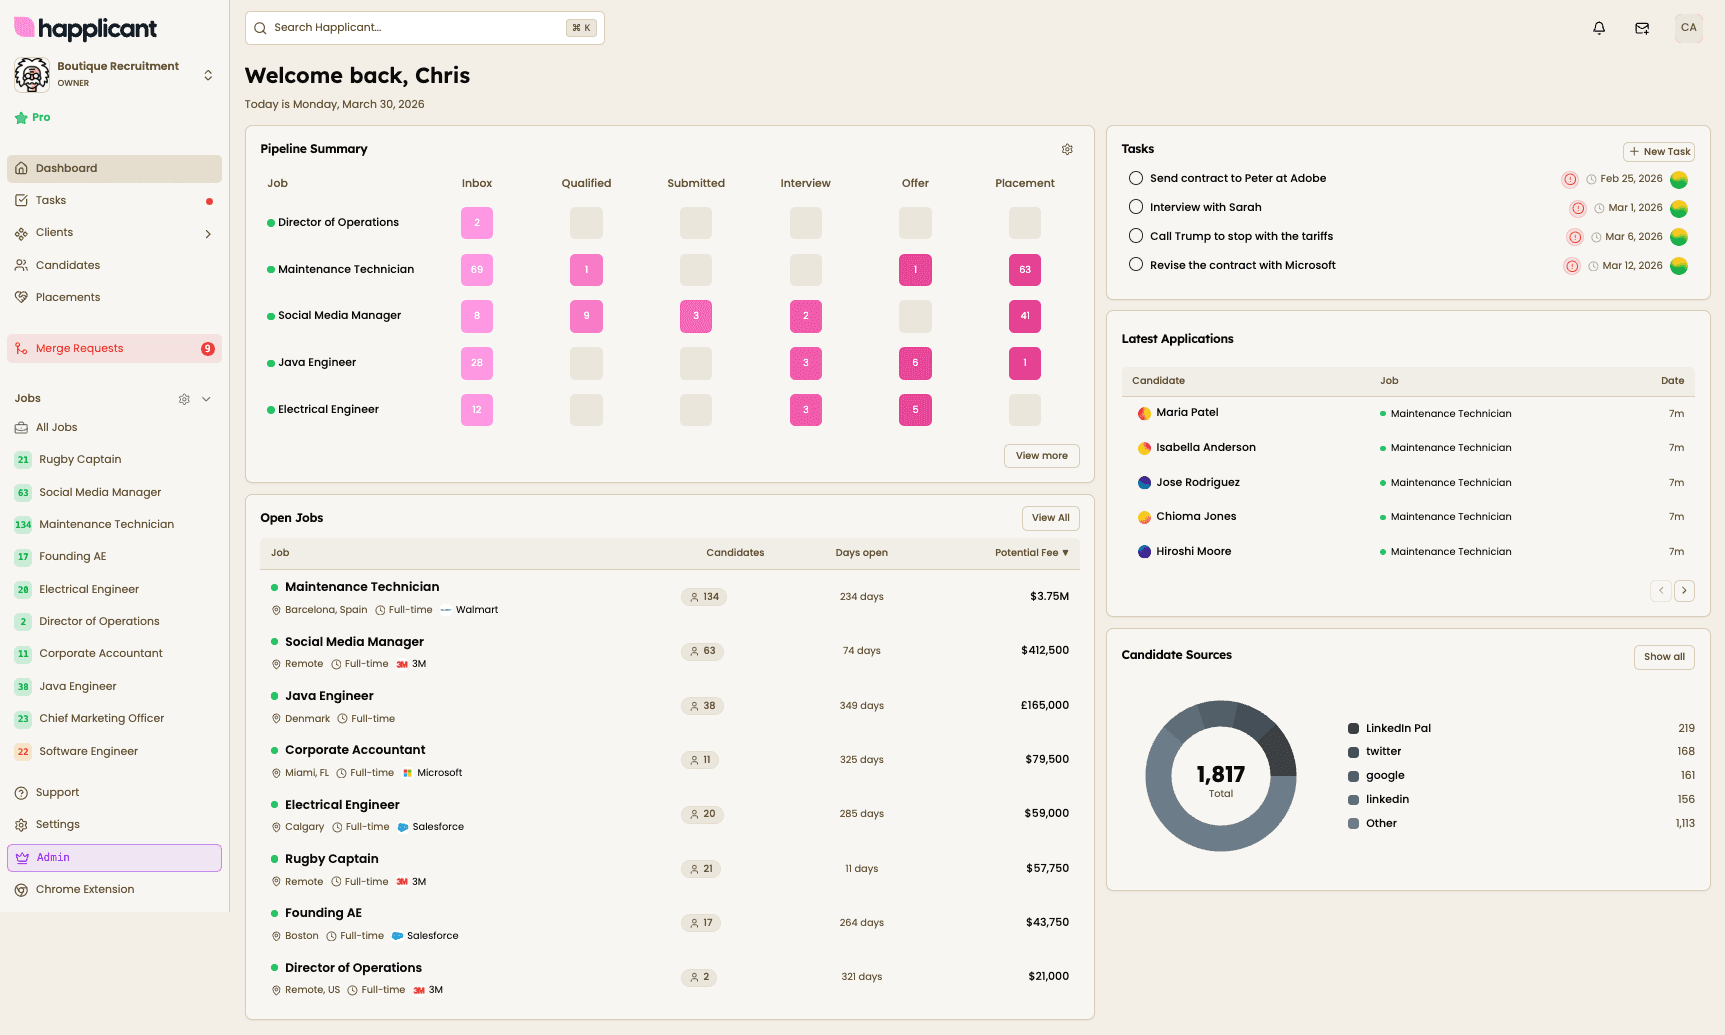Collapse the Jobs section chevron

[206, 399]
